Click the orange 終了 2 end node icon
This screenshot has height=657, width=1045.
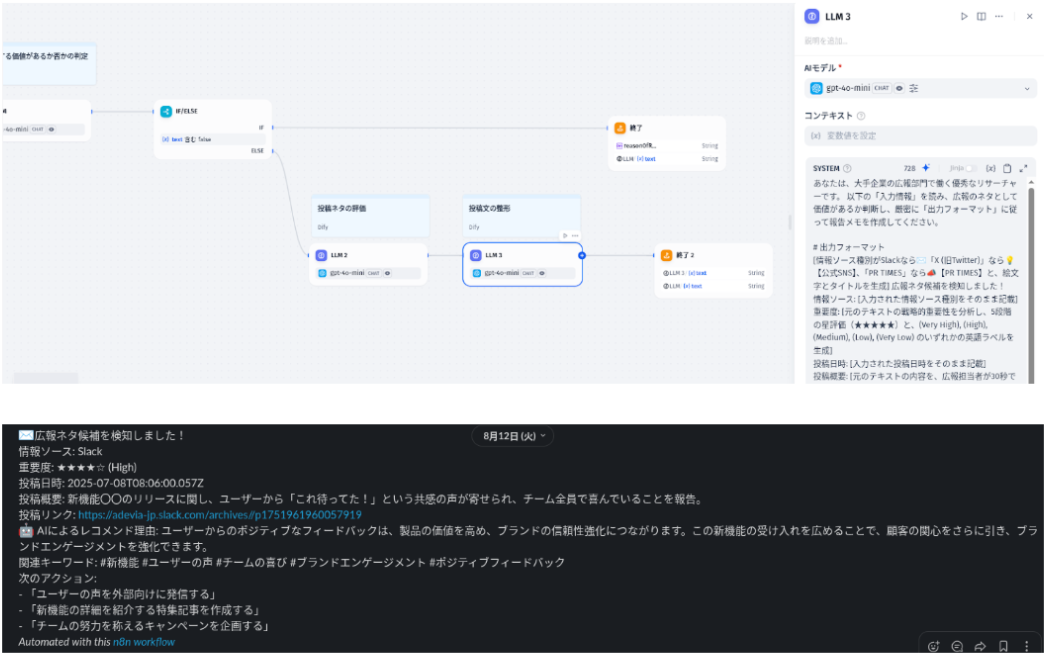click(667, 255)
